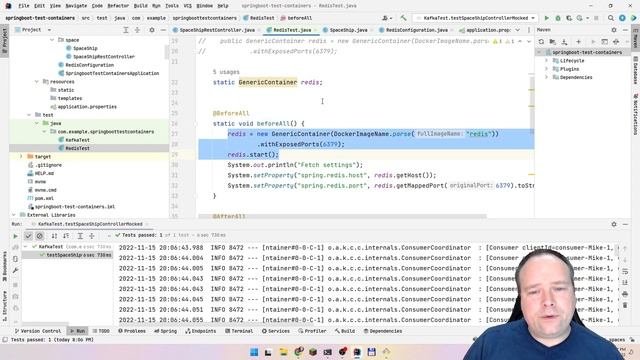
Task: Open the run configuration dropdown
Action: [476, 18]
